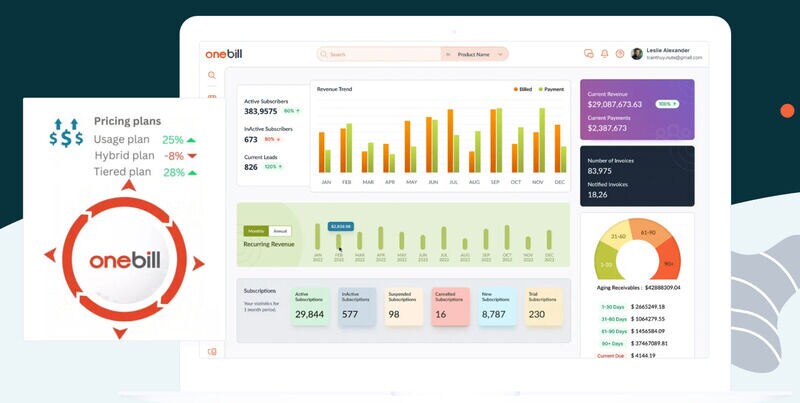Click Leslie Alexander's profile avatar
Screen dimensions: 800x403
click(x=637, y=53)
